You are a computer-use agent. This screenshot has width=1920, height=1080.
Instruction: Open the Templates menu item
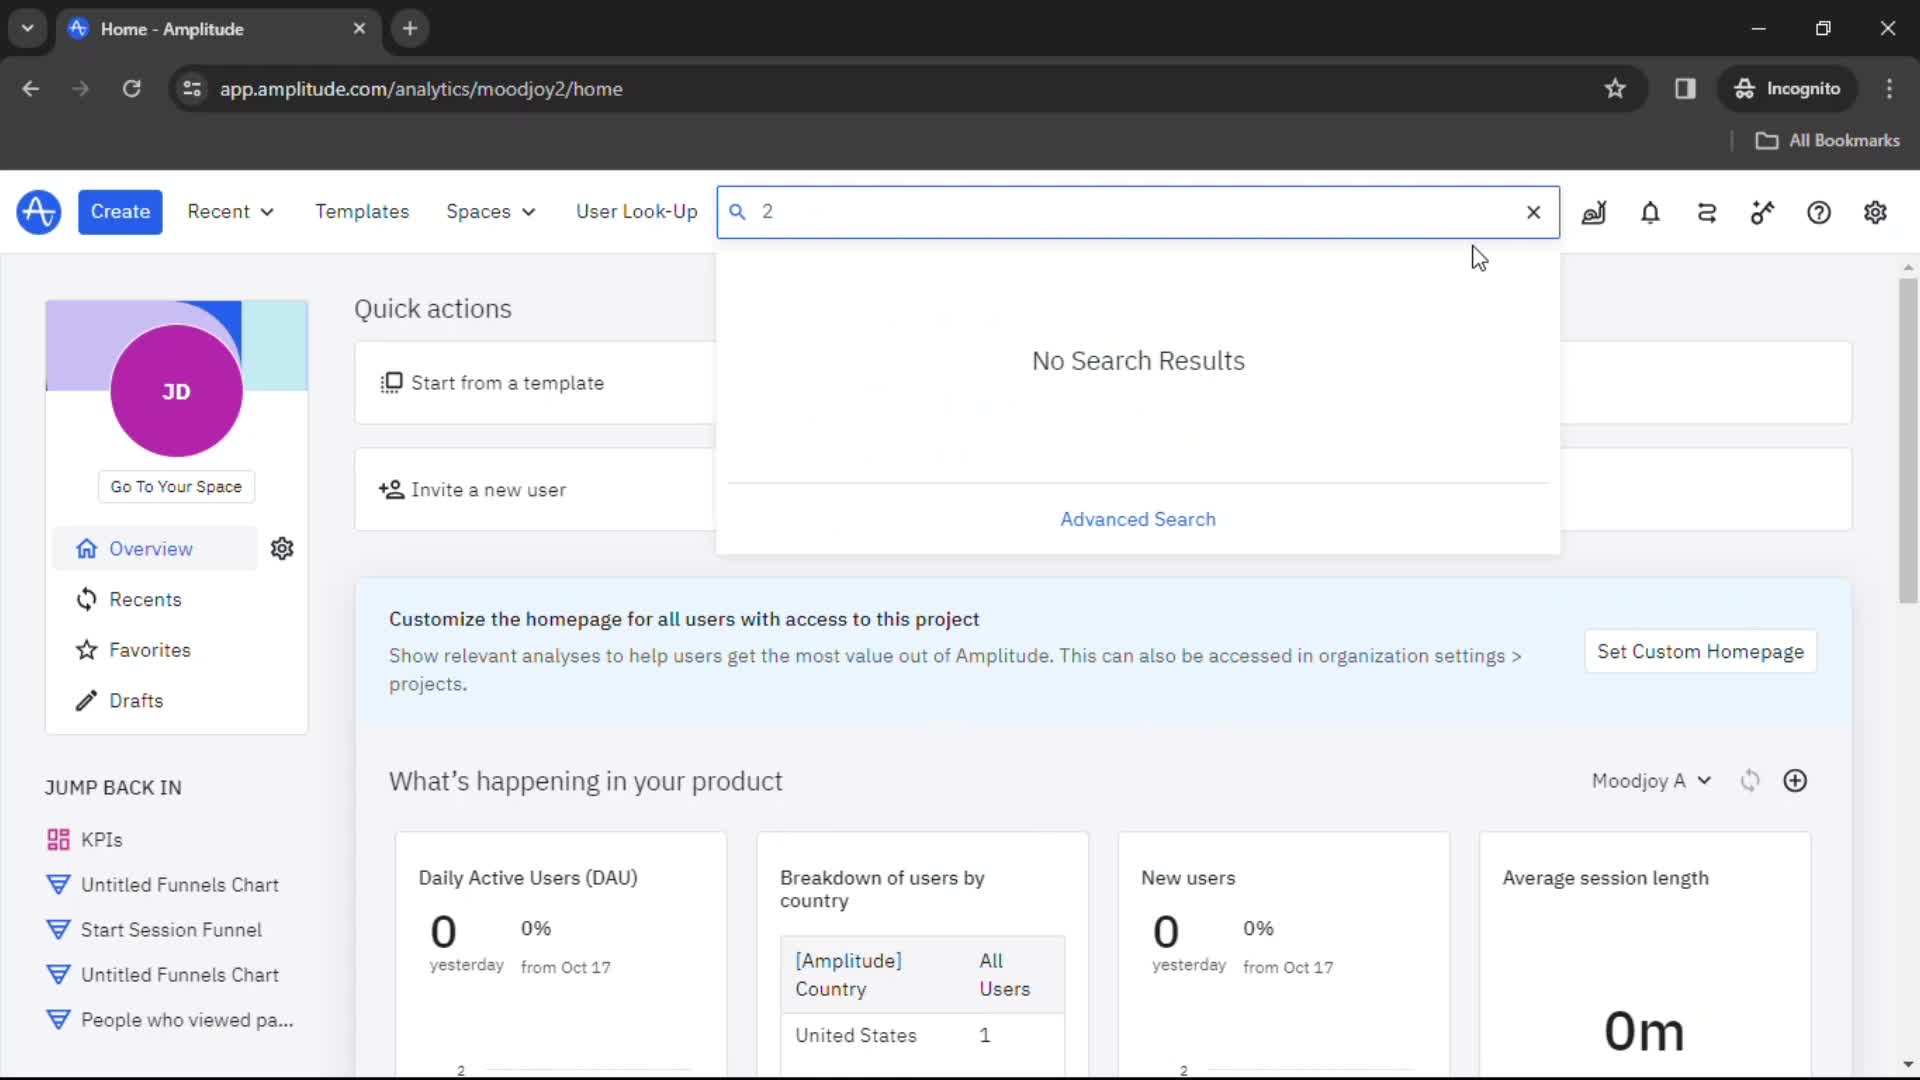tap(363, 211)
